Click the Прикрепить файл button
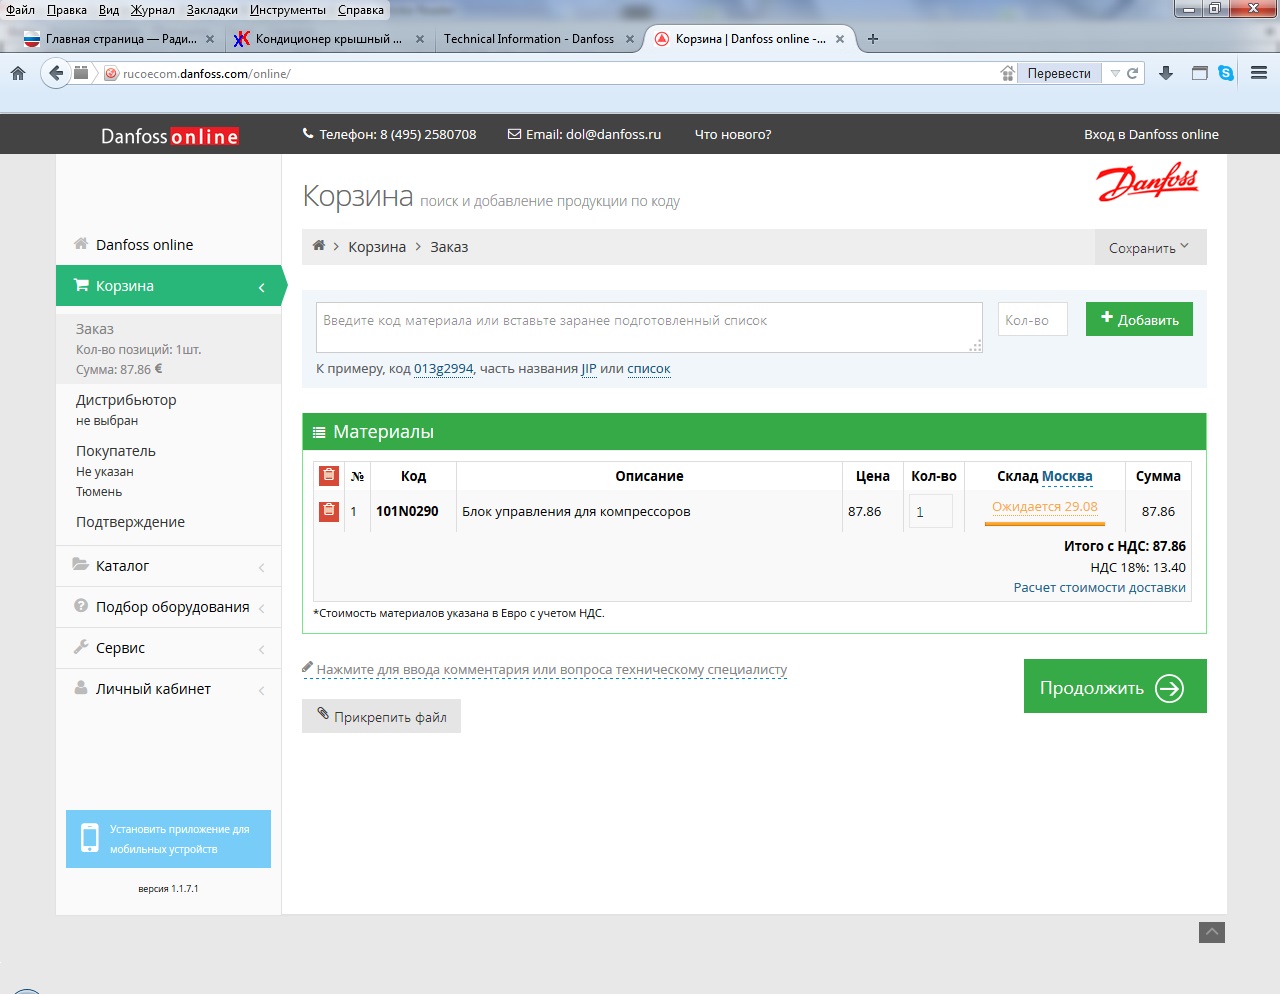Screen dimensions: 1280x994 (381, 716)
